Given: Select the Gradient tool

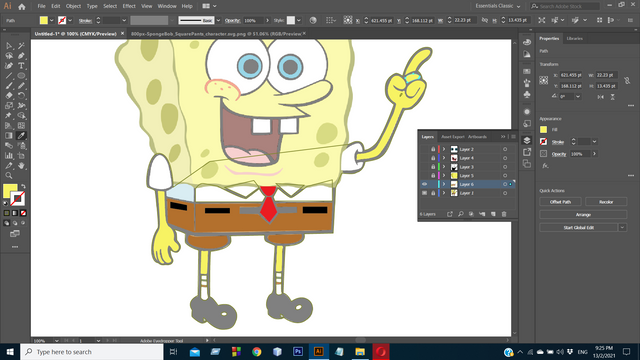Looking at the screenshot, I should (9, 136).
